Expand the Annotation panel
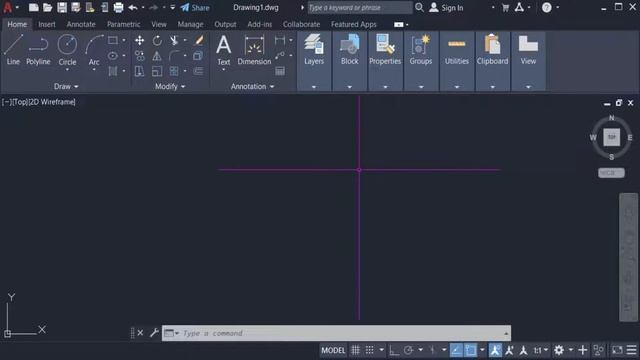The height and width of the screenshot is (360, 640). tap(252, 87)
